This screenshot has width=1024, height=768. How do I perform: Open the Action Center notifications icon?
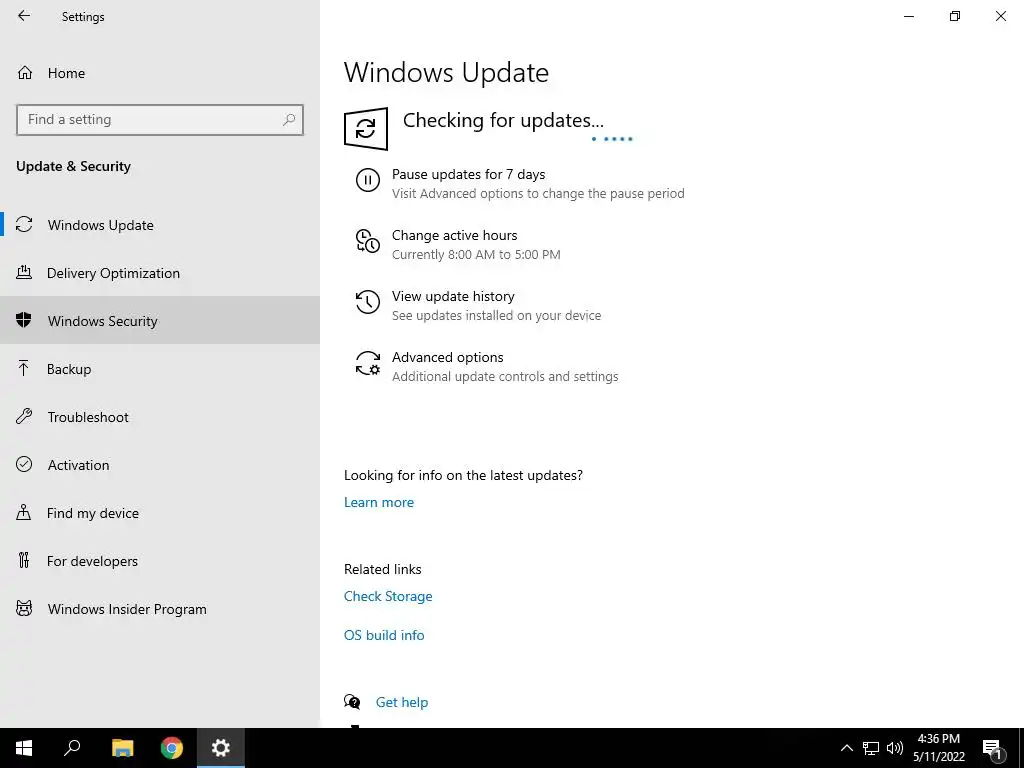[x=992, y=748]
